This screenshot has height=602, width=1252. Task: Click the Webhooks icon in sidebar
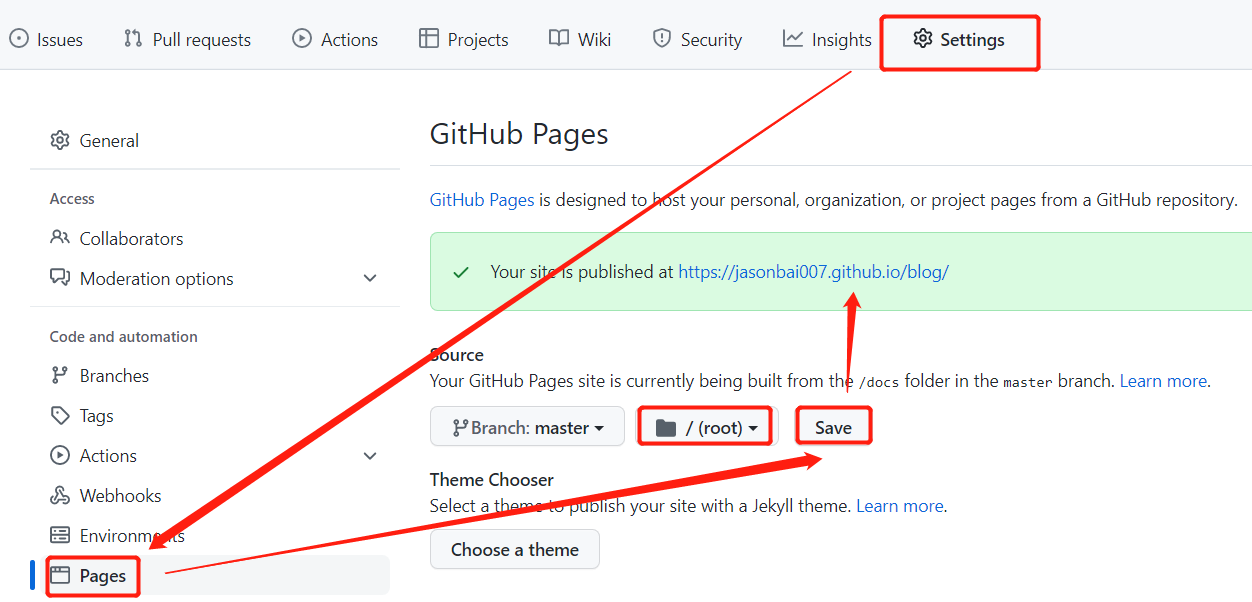click(60, 496)
